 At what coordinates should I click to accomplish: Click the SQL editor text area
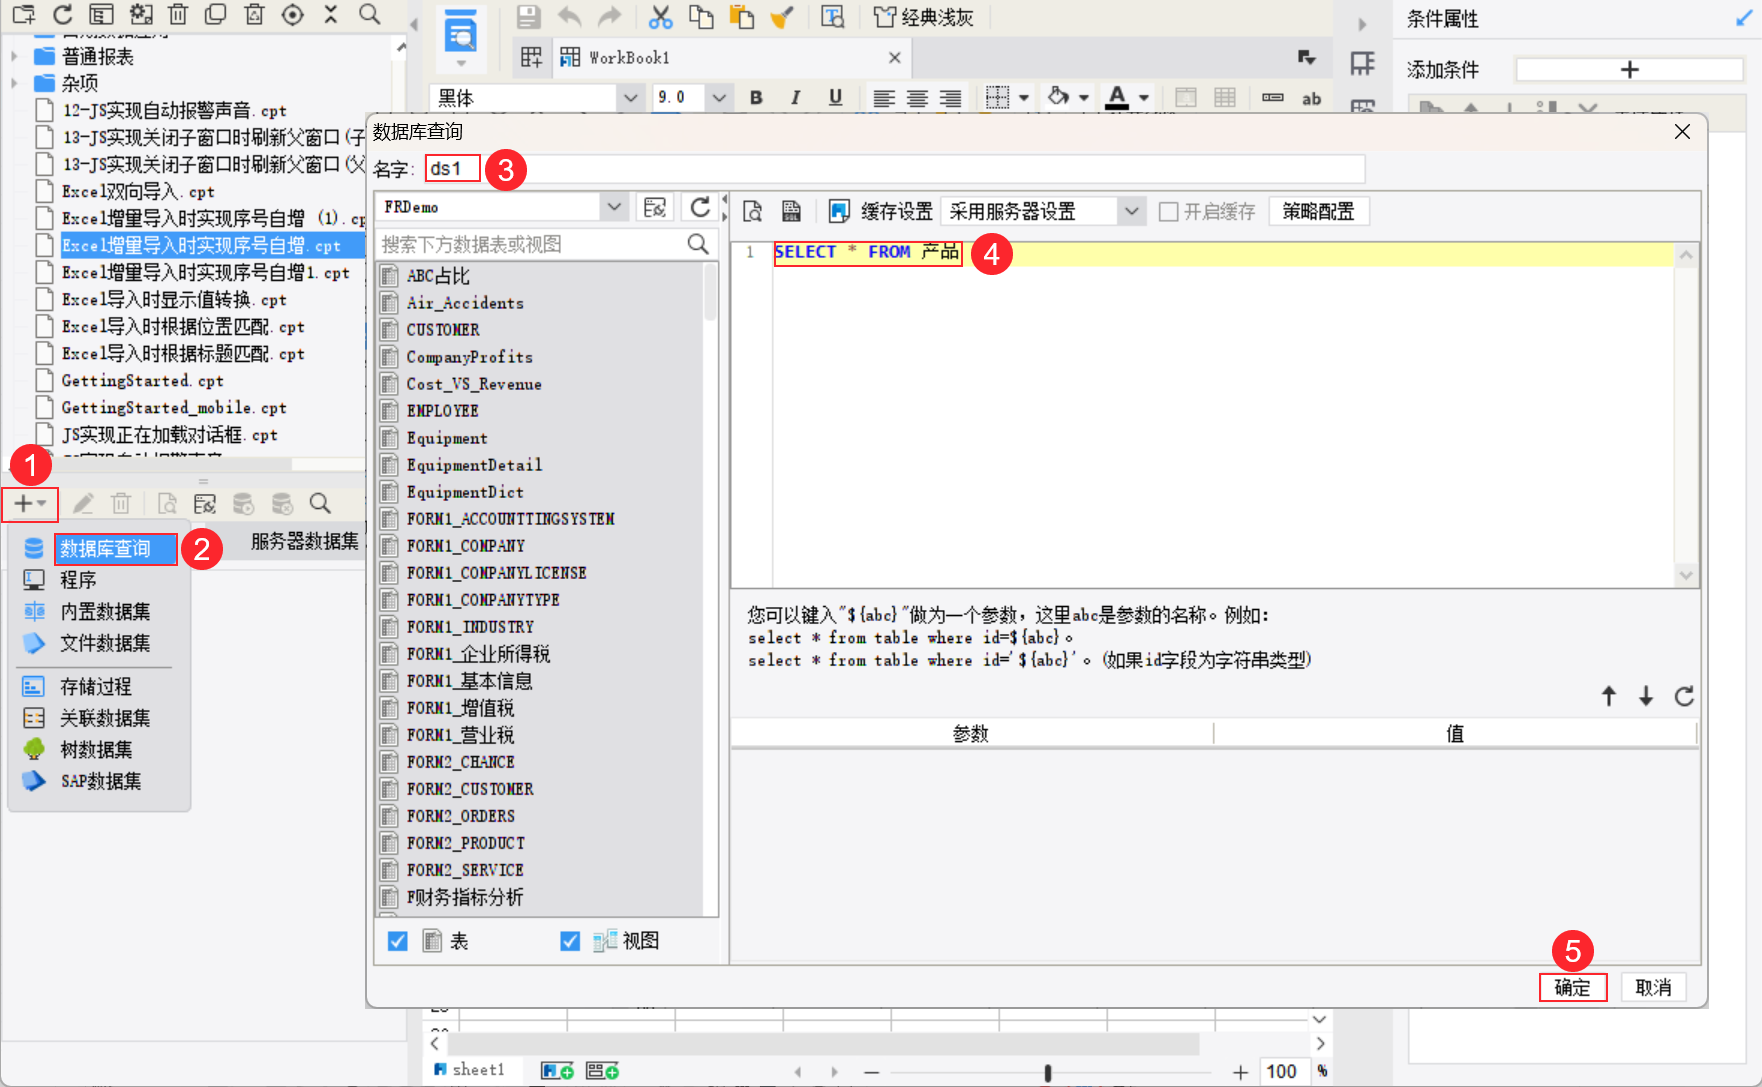click(1222, 415)
